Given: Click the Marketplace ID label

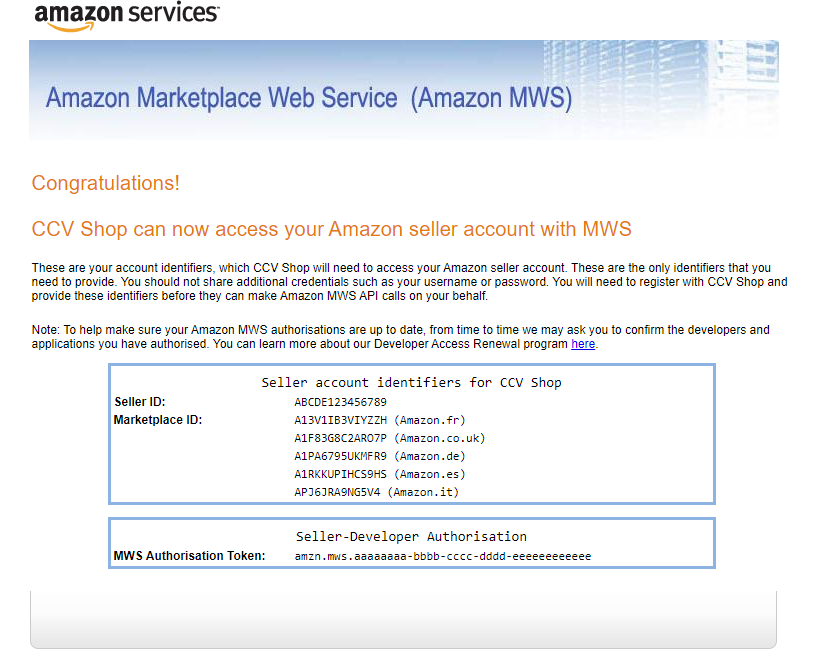Looking at the screenshot, I should click(x=158, y=420).
